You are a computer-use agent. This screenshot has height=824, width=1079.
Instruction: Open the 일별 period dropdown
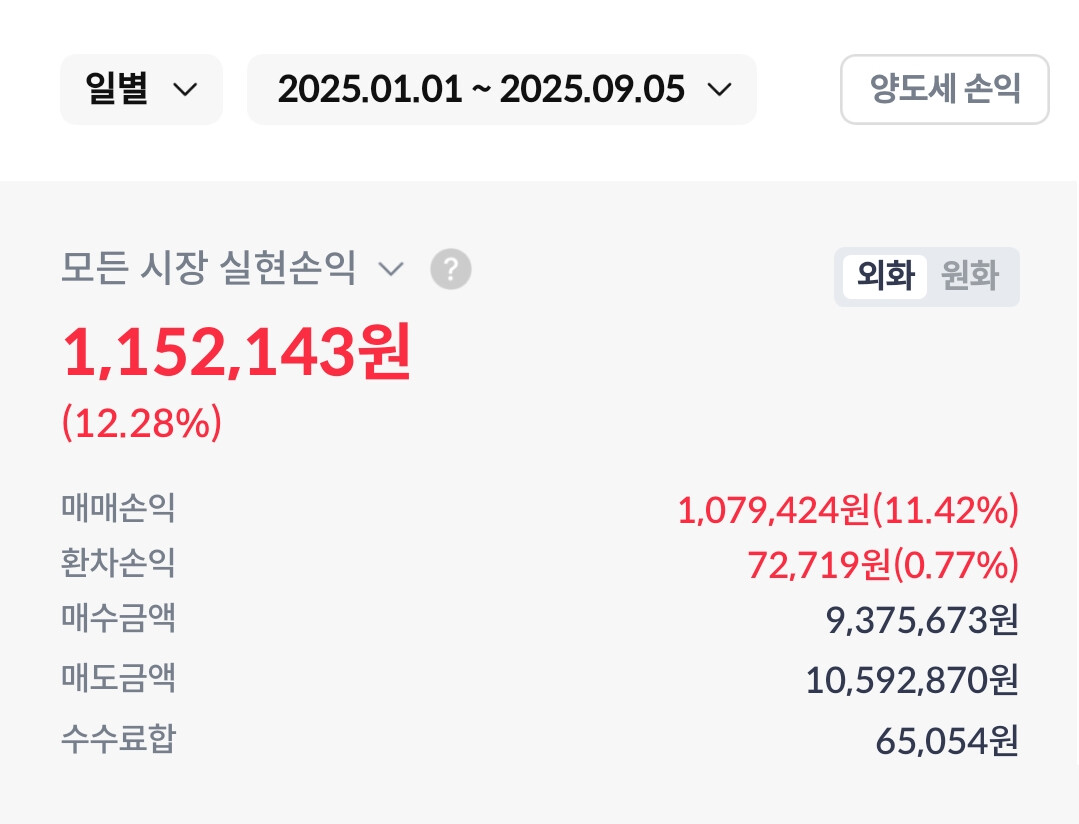tap(142, 89)
